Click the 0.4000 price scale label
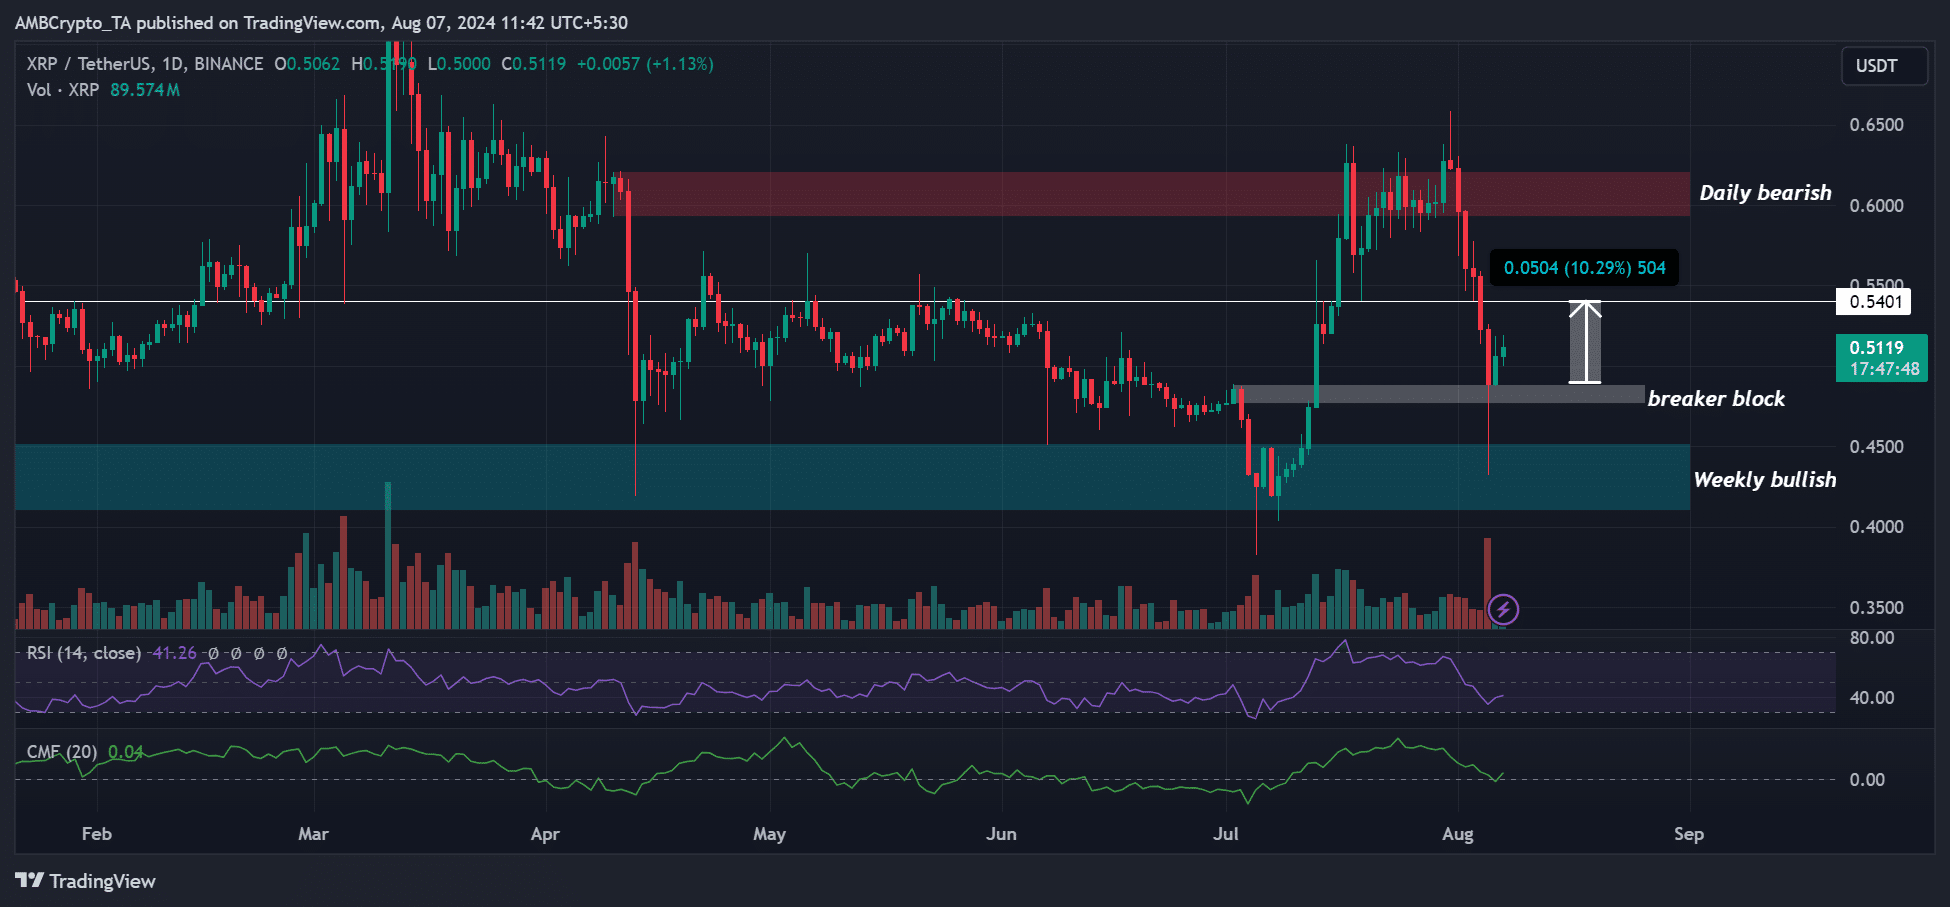 [1876, 527]
